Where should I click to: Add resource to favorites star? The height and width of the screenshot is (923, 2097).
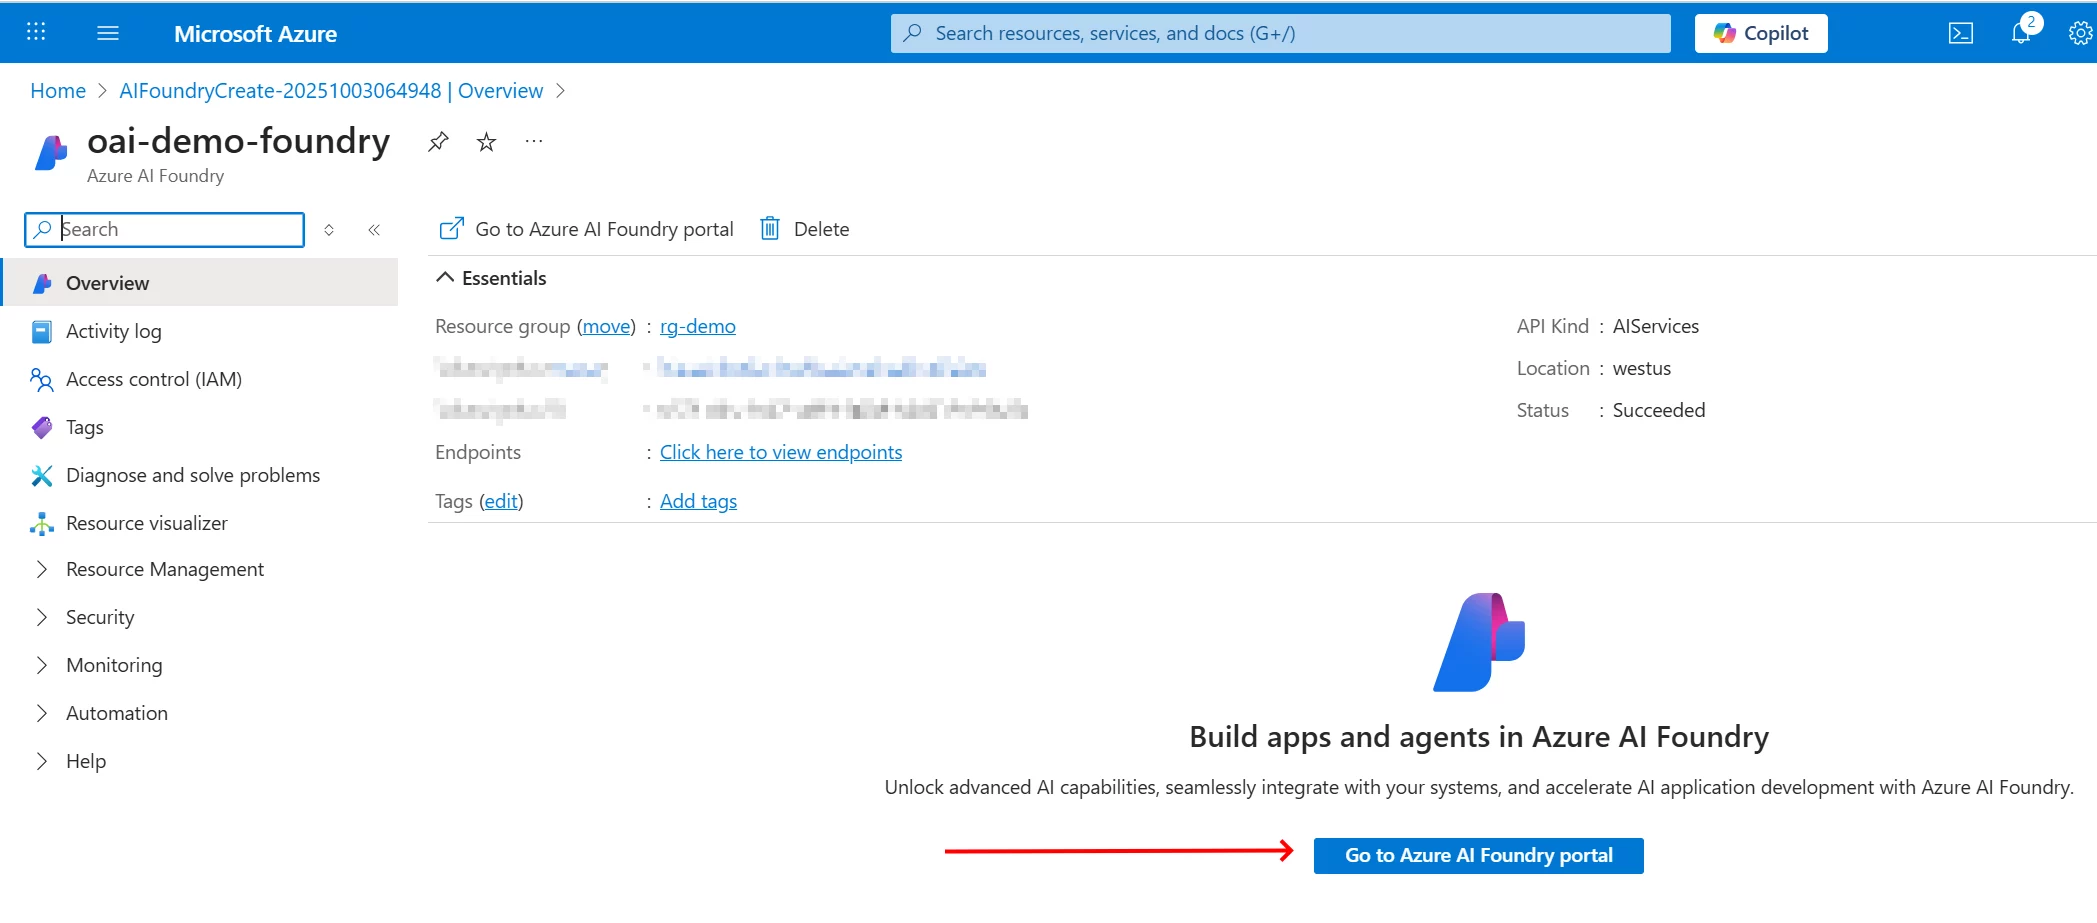pyautogui.click(x=486, y=142)
